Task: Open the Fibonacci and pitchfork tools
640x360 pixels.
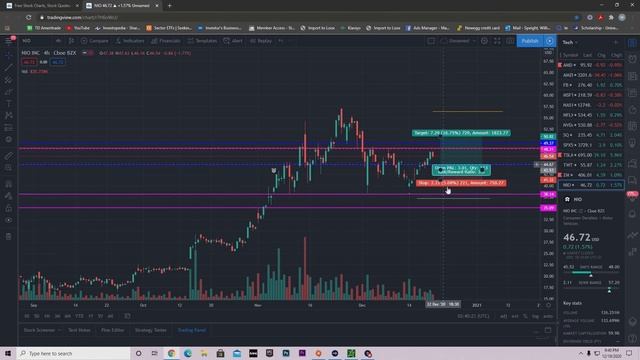Action: click(x=8, y=80)
